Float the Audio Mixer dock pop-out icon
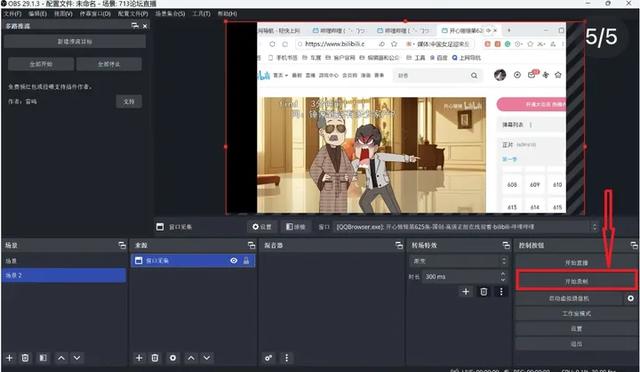This screenshot has width=640, height=372. click(399, 245)
